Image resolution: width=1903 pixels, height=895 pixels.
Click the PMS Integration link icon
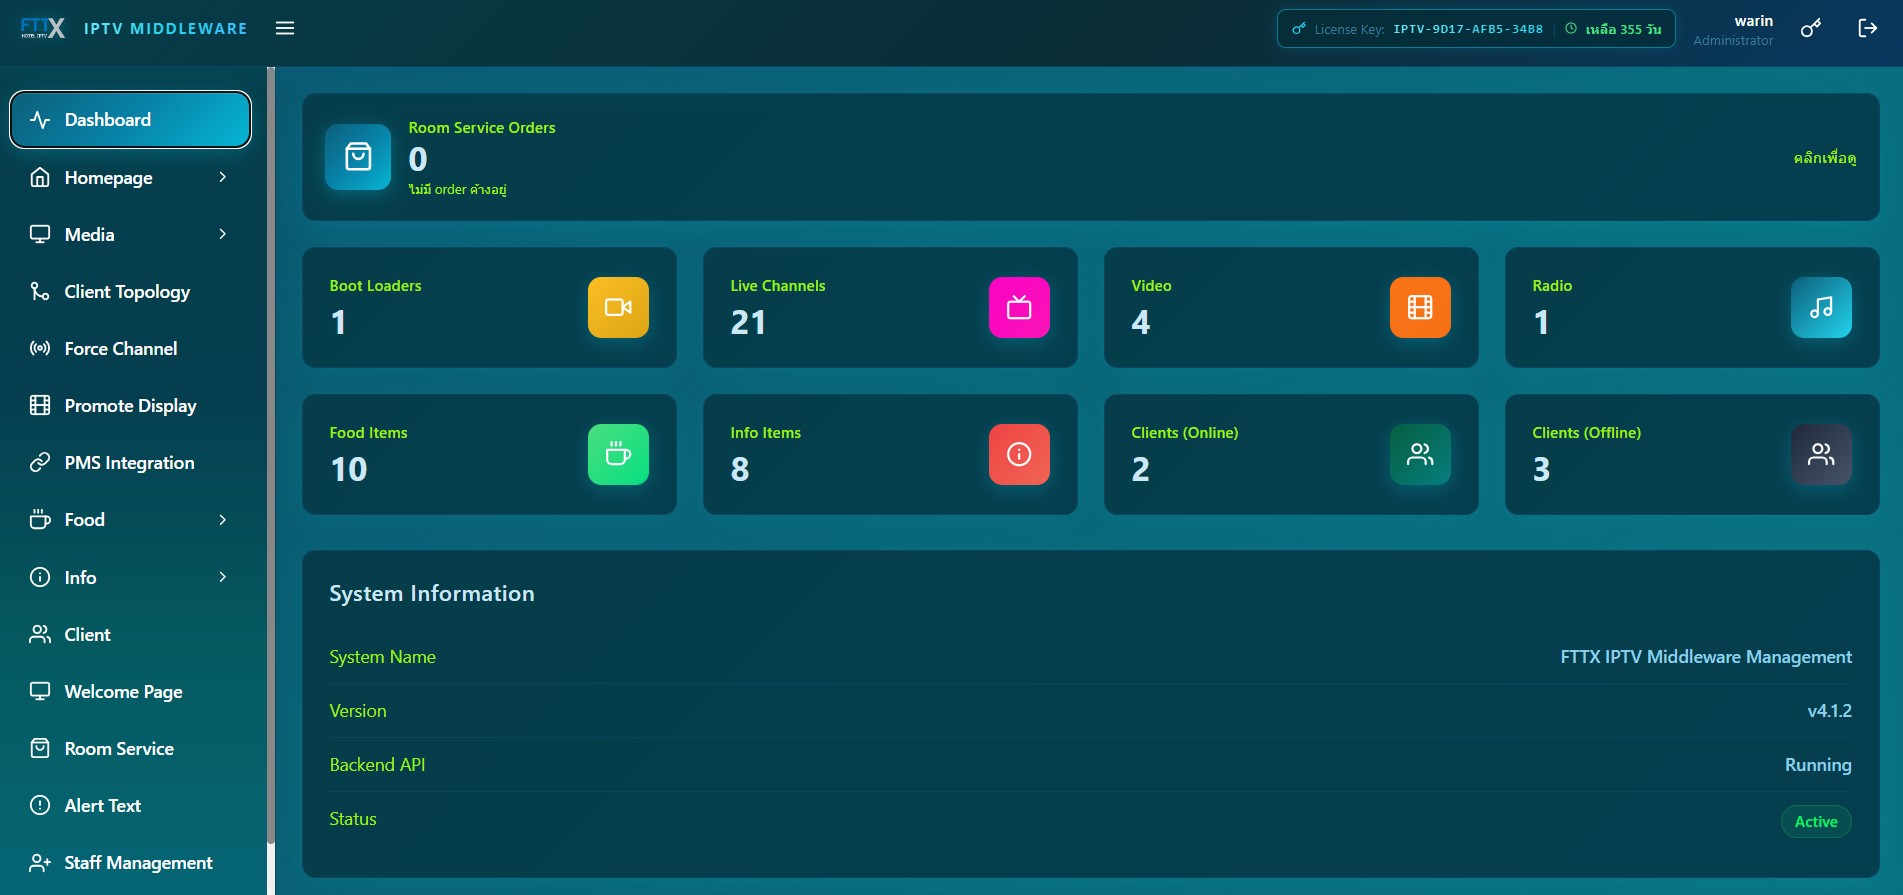pos(40,462)
